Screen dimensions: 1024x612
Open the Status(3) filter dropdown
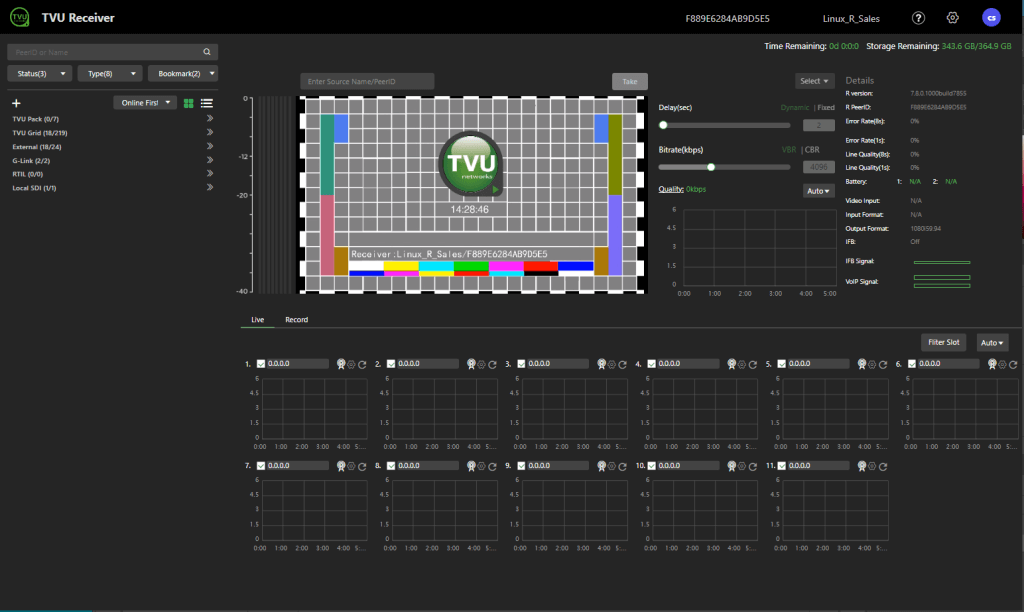pyautogui.click(x=39, y=74)
